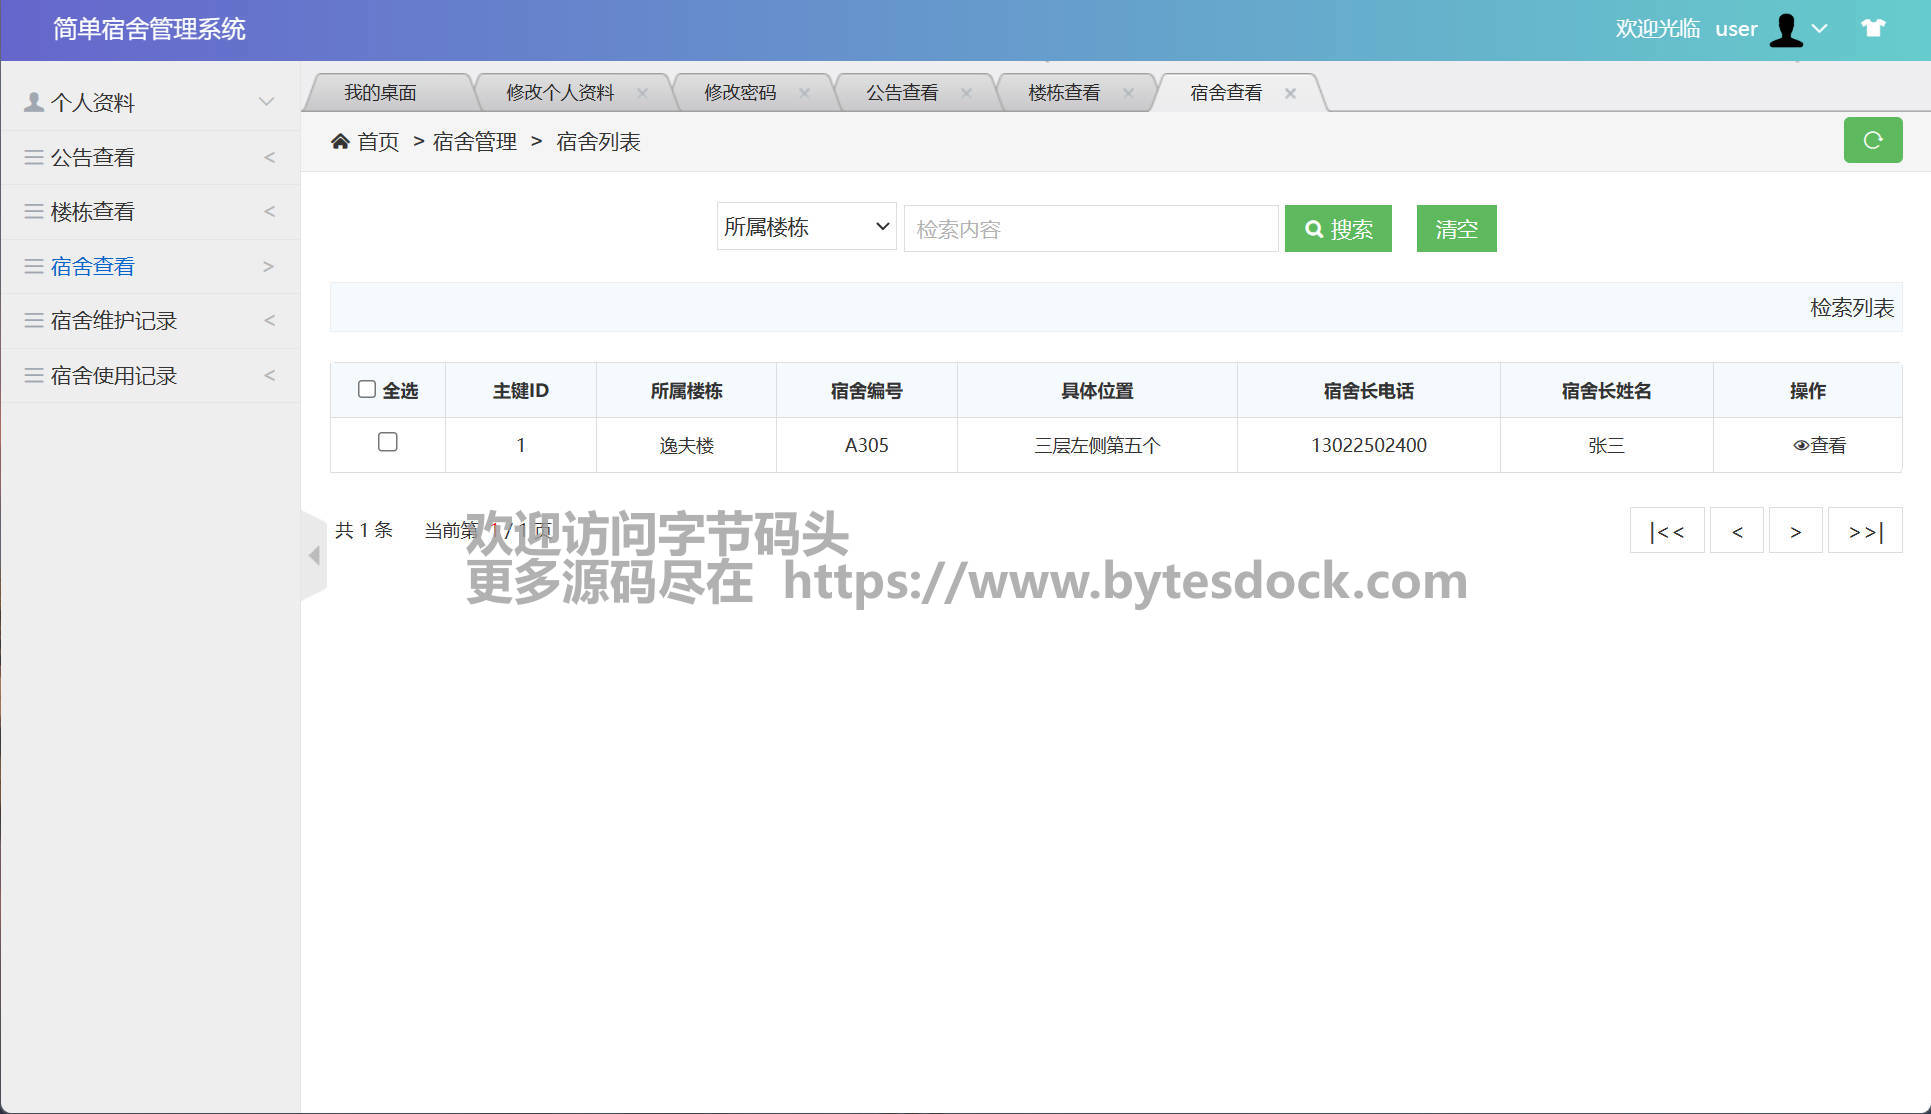Close the 楼栋查看 tab

[x=1128, y=93]
